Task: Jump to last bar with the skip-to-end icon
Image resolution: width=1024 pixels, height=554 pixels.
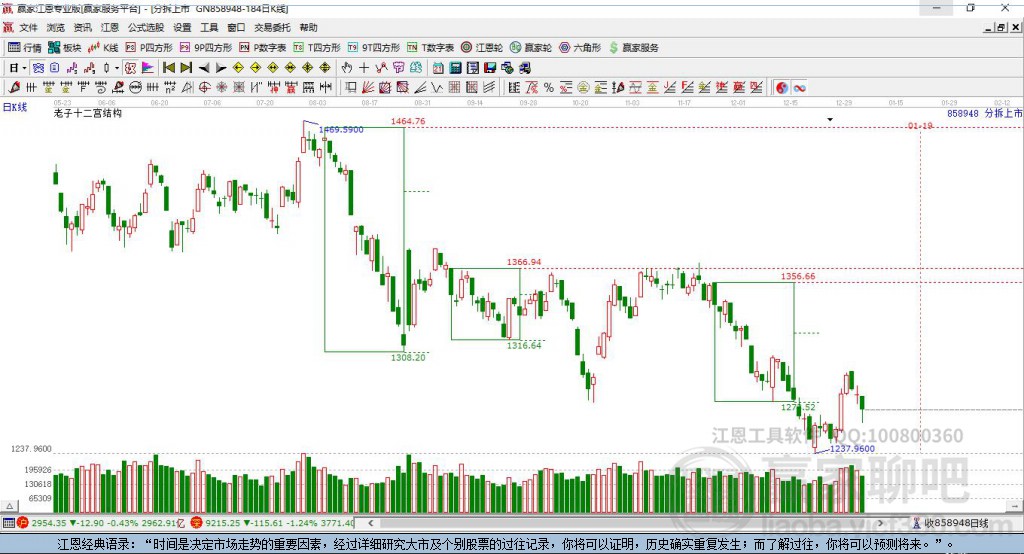Action: [186, 68]
